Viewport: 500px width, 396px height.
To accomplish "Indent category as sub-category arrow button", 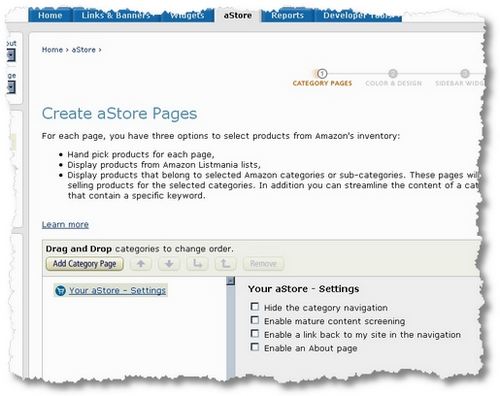I will pyautogui.click(x=197, y=264).
